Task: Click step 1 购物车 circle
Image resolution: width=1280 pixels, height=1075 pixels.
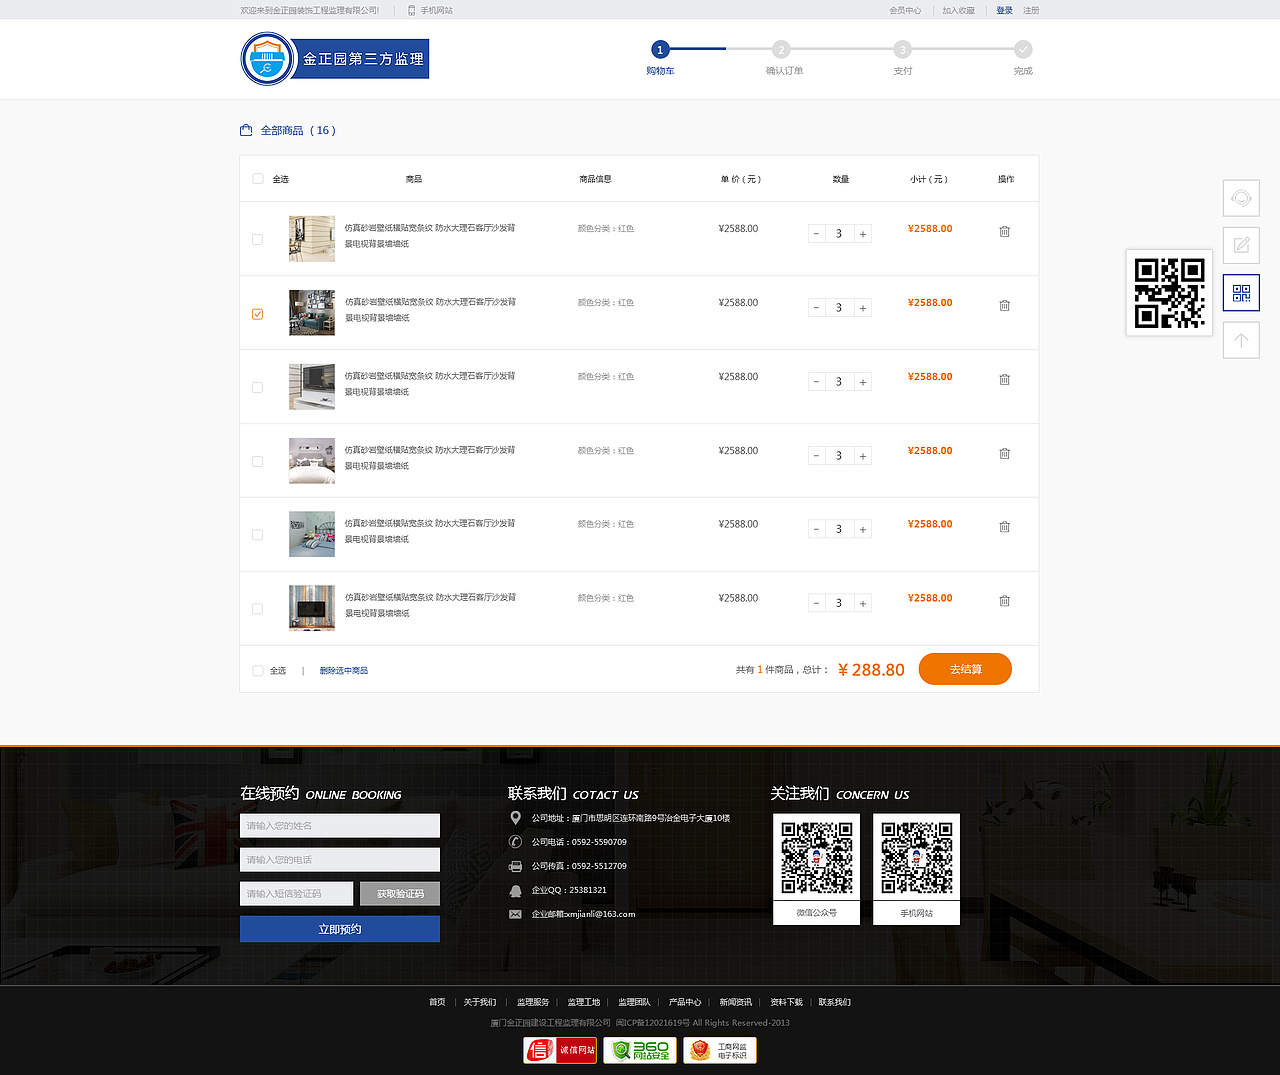Action: (x=660, y=49)
